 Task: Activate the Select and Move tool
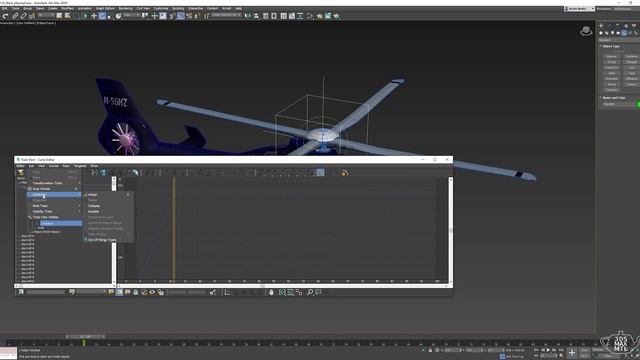point(93,16)
